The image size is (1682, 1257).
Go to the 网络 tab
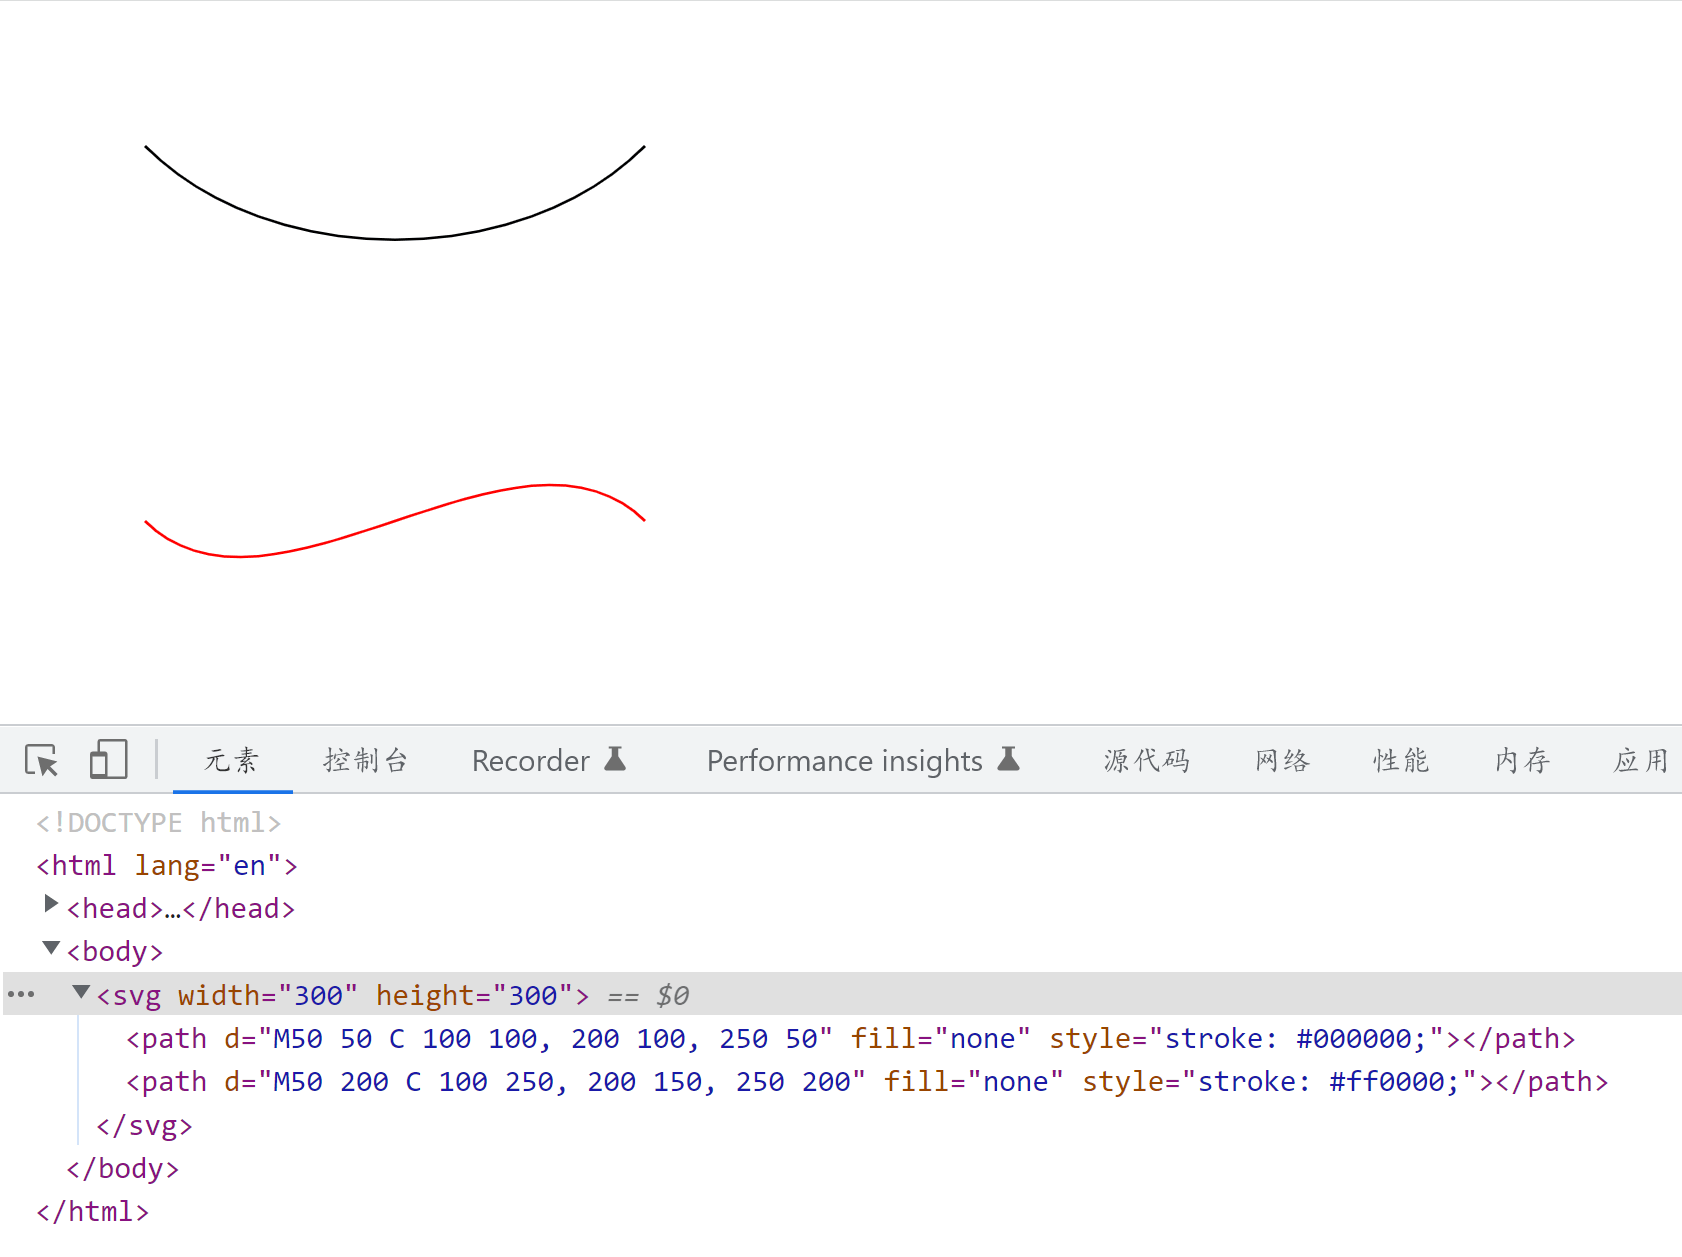point(1282,760)
